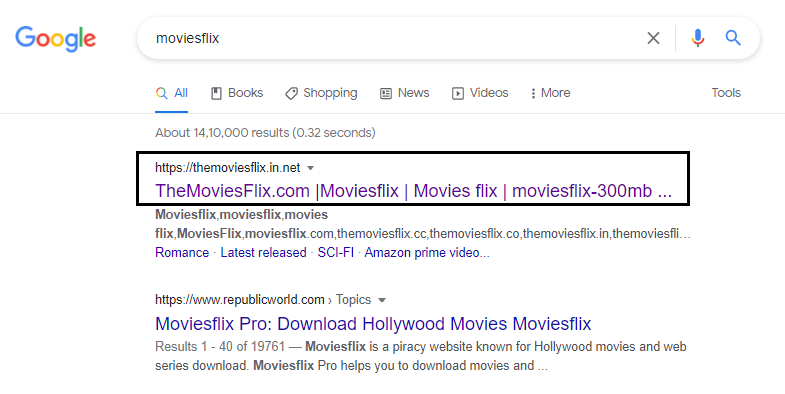The width and height of the screenshot is (785, 394).
Task: Open the TheMoviesFlix.com result title link
Action: coord(414,191)
